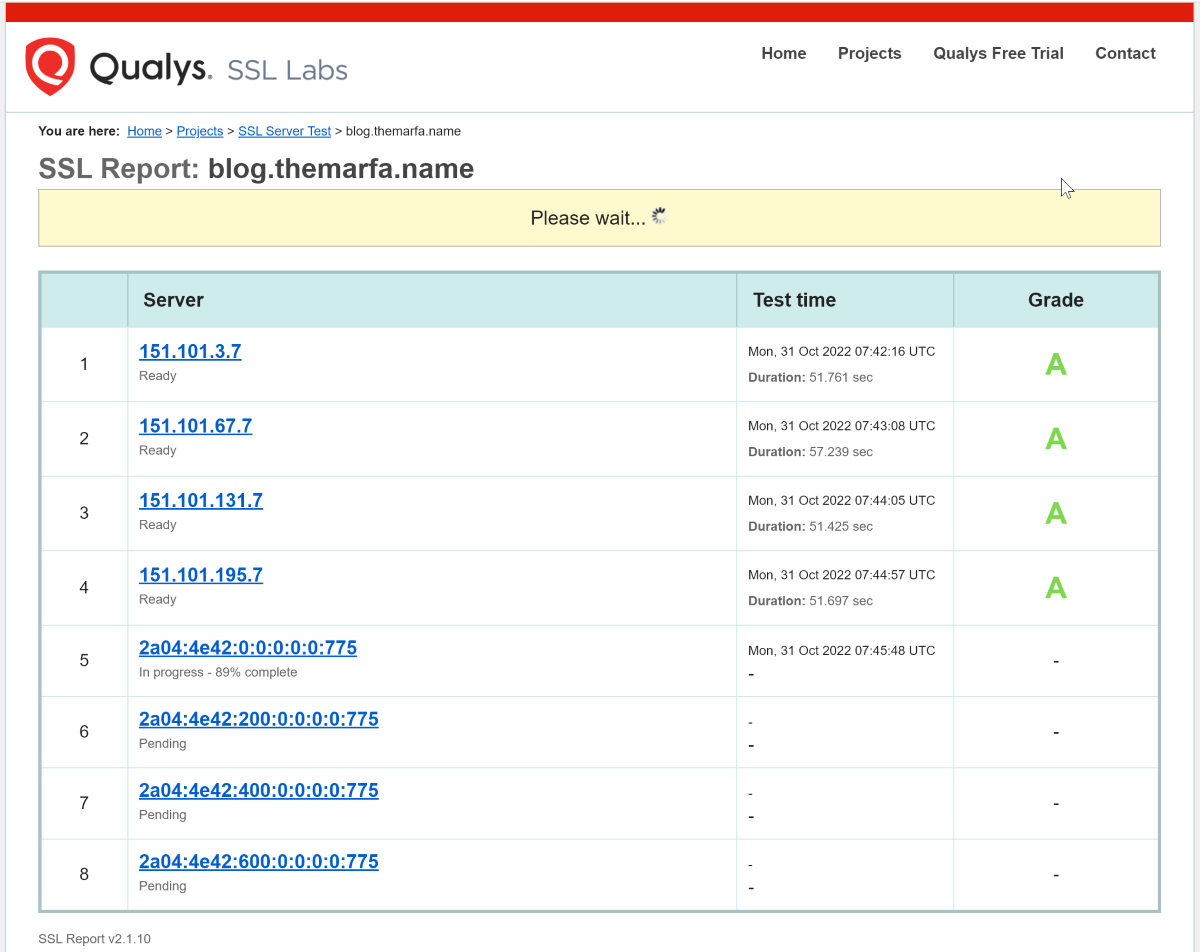Click the Ready status under 151.101.131.7
Viewport: 1200px width, 952px height.
[158, 525]
